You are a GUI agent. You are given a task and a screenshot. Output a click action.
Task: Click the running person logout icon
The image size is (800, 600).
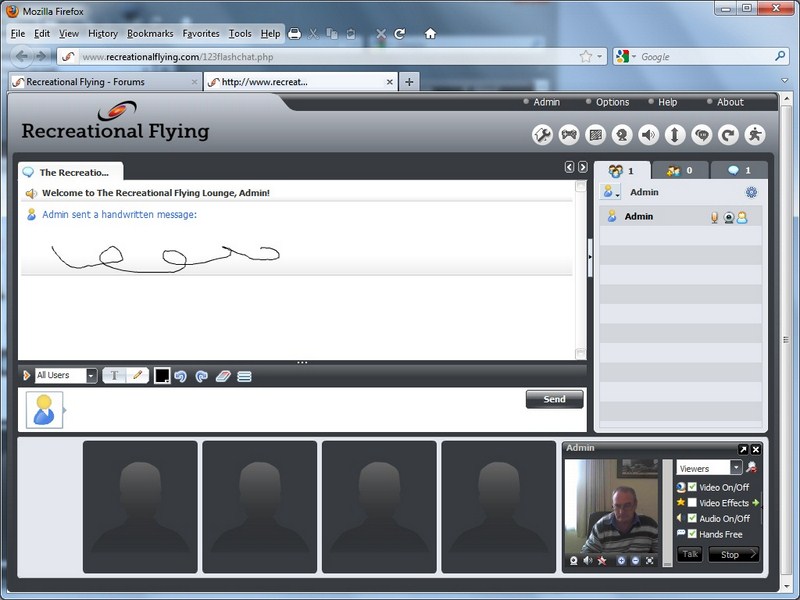pos(755,135)
